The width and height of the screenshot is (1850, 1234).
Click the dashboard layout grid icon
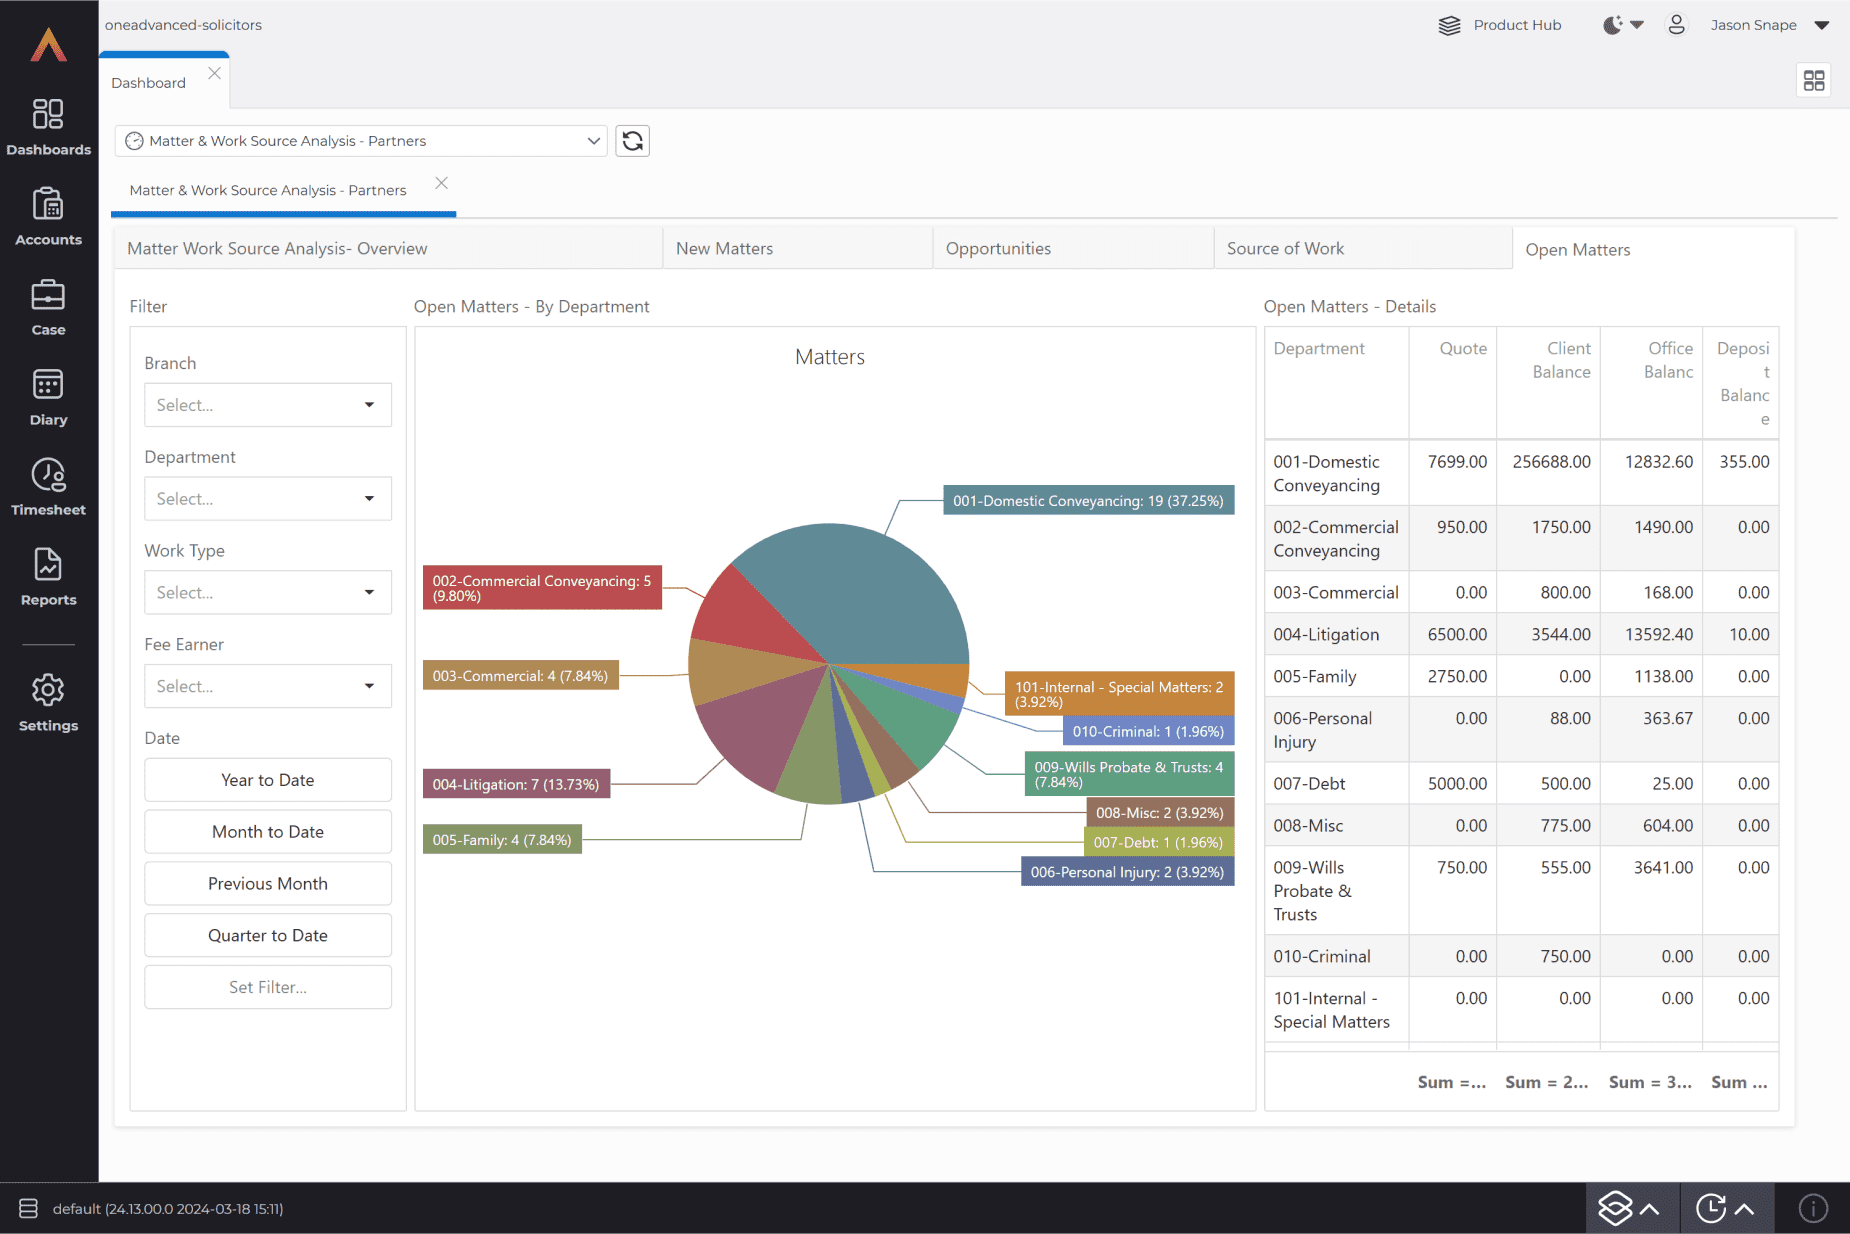pos(1813,81)
